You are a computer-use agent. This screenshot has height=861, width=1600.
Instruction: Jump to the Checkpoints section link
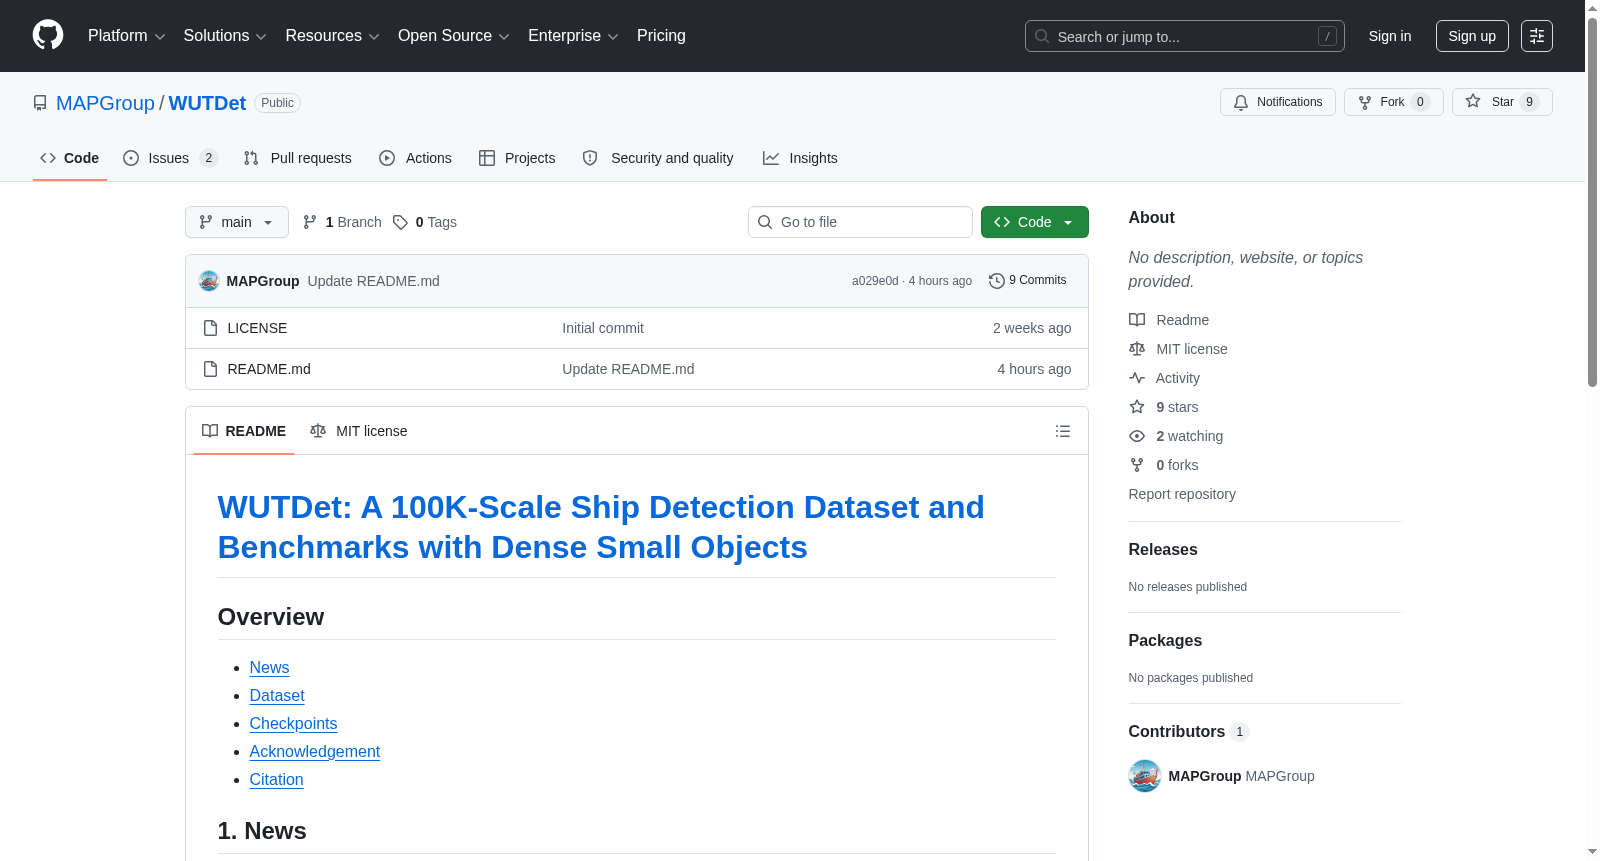[x=293, y=724]
